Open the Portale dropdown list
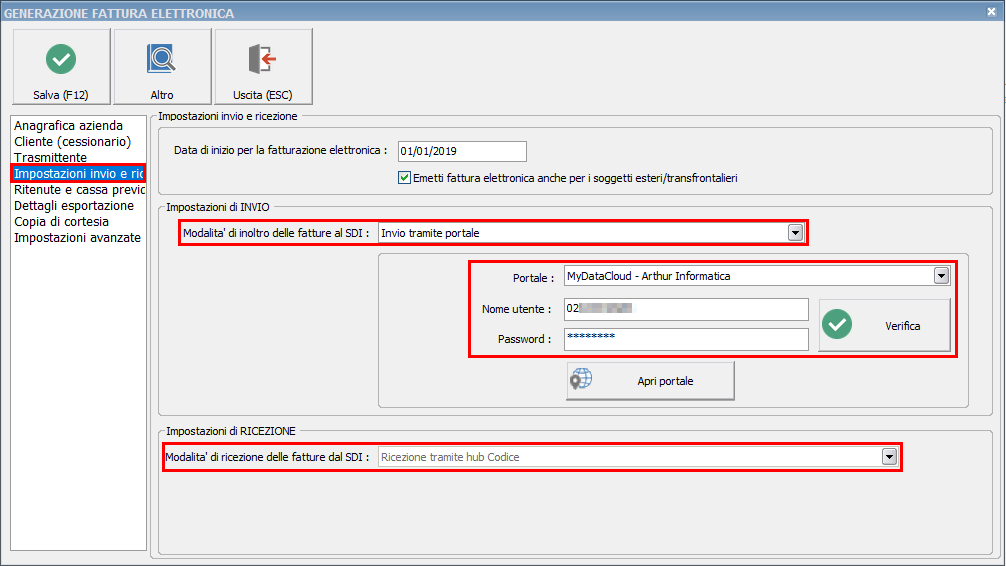1006x566 pixels. coord(940,276)
